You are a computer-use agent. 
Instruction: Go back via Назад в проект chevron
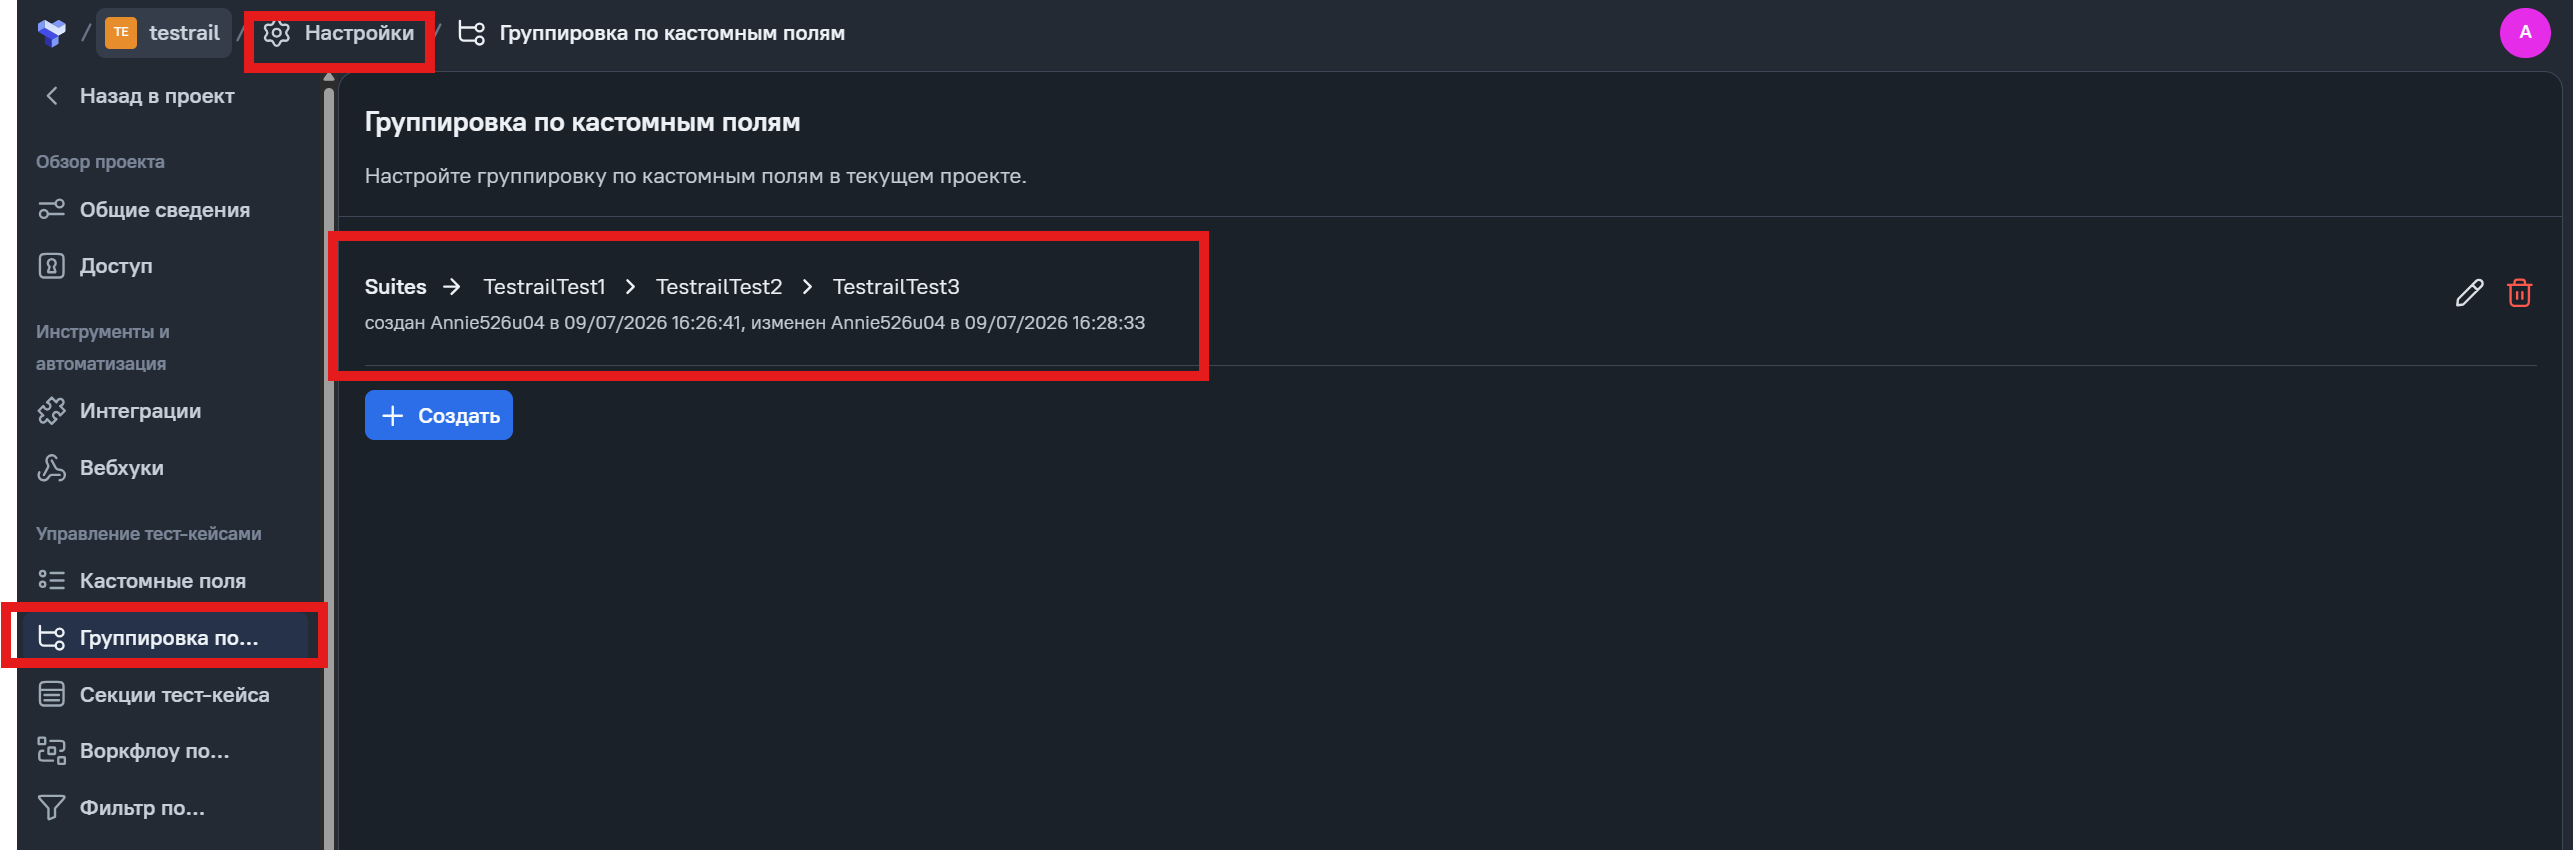tap(52, 96)
